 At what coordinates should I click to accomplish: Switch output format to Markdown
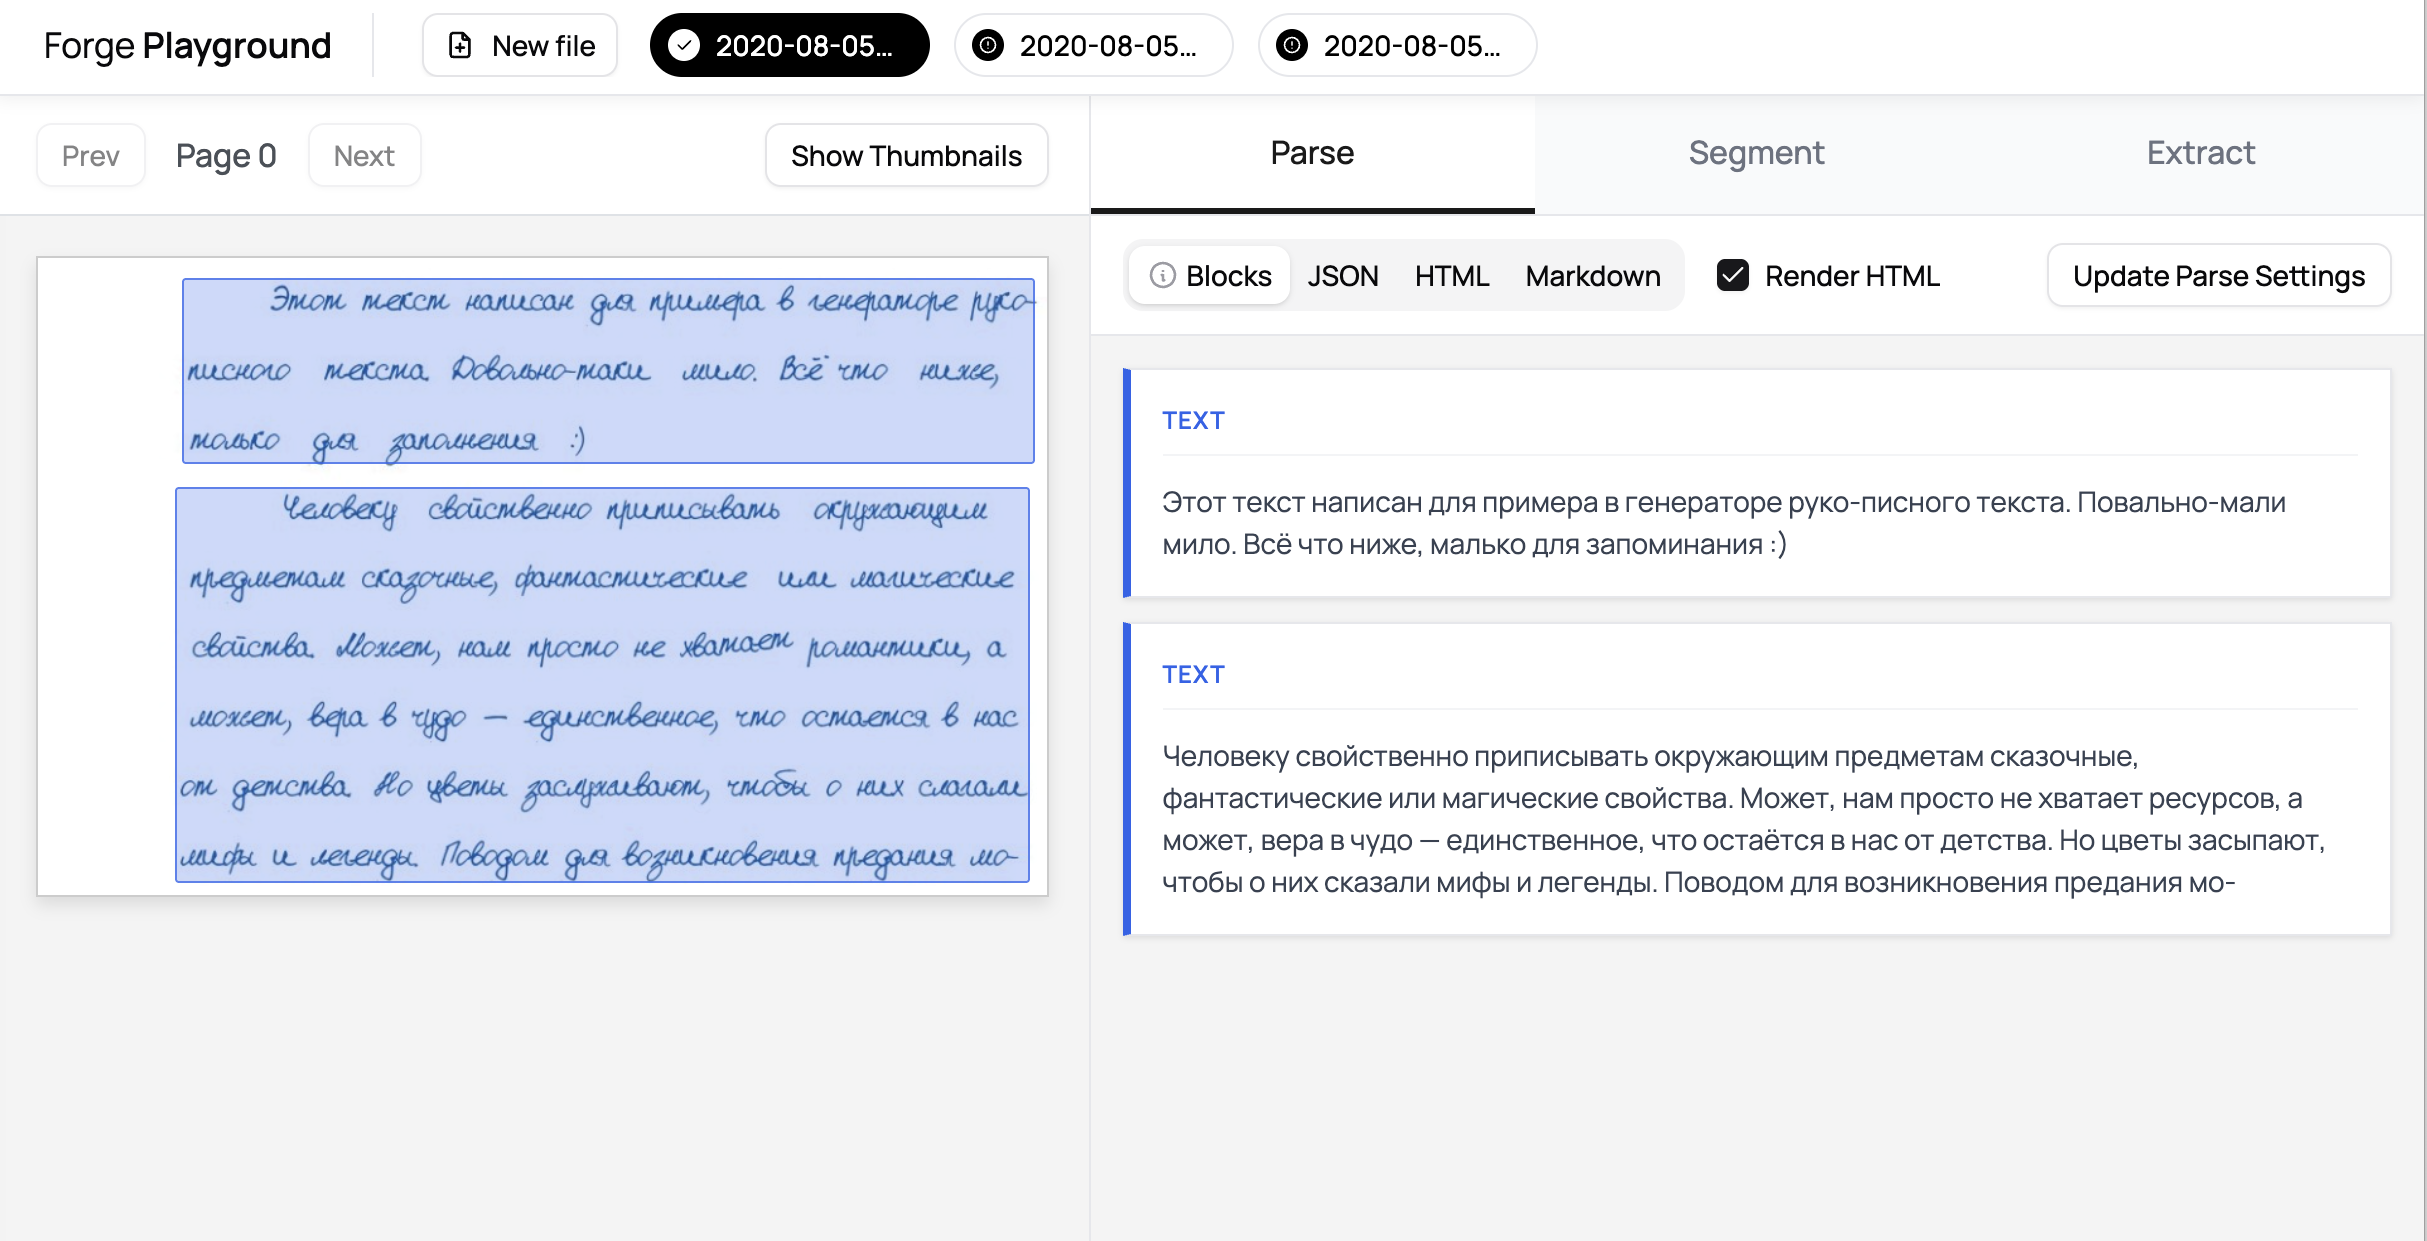click(x=1592, y=276)
